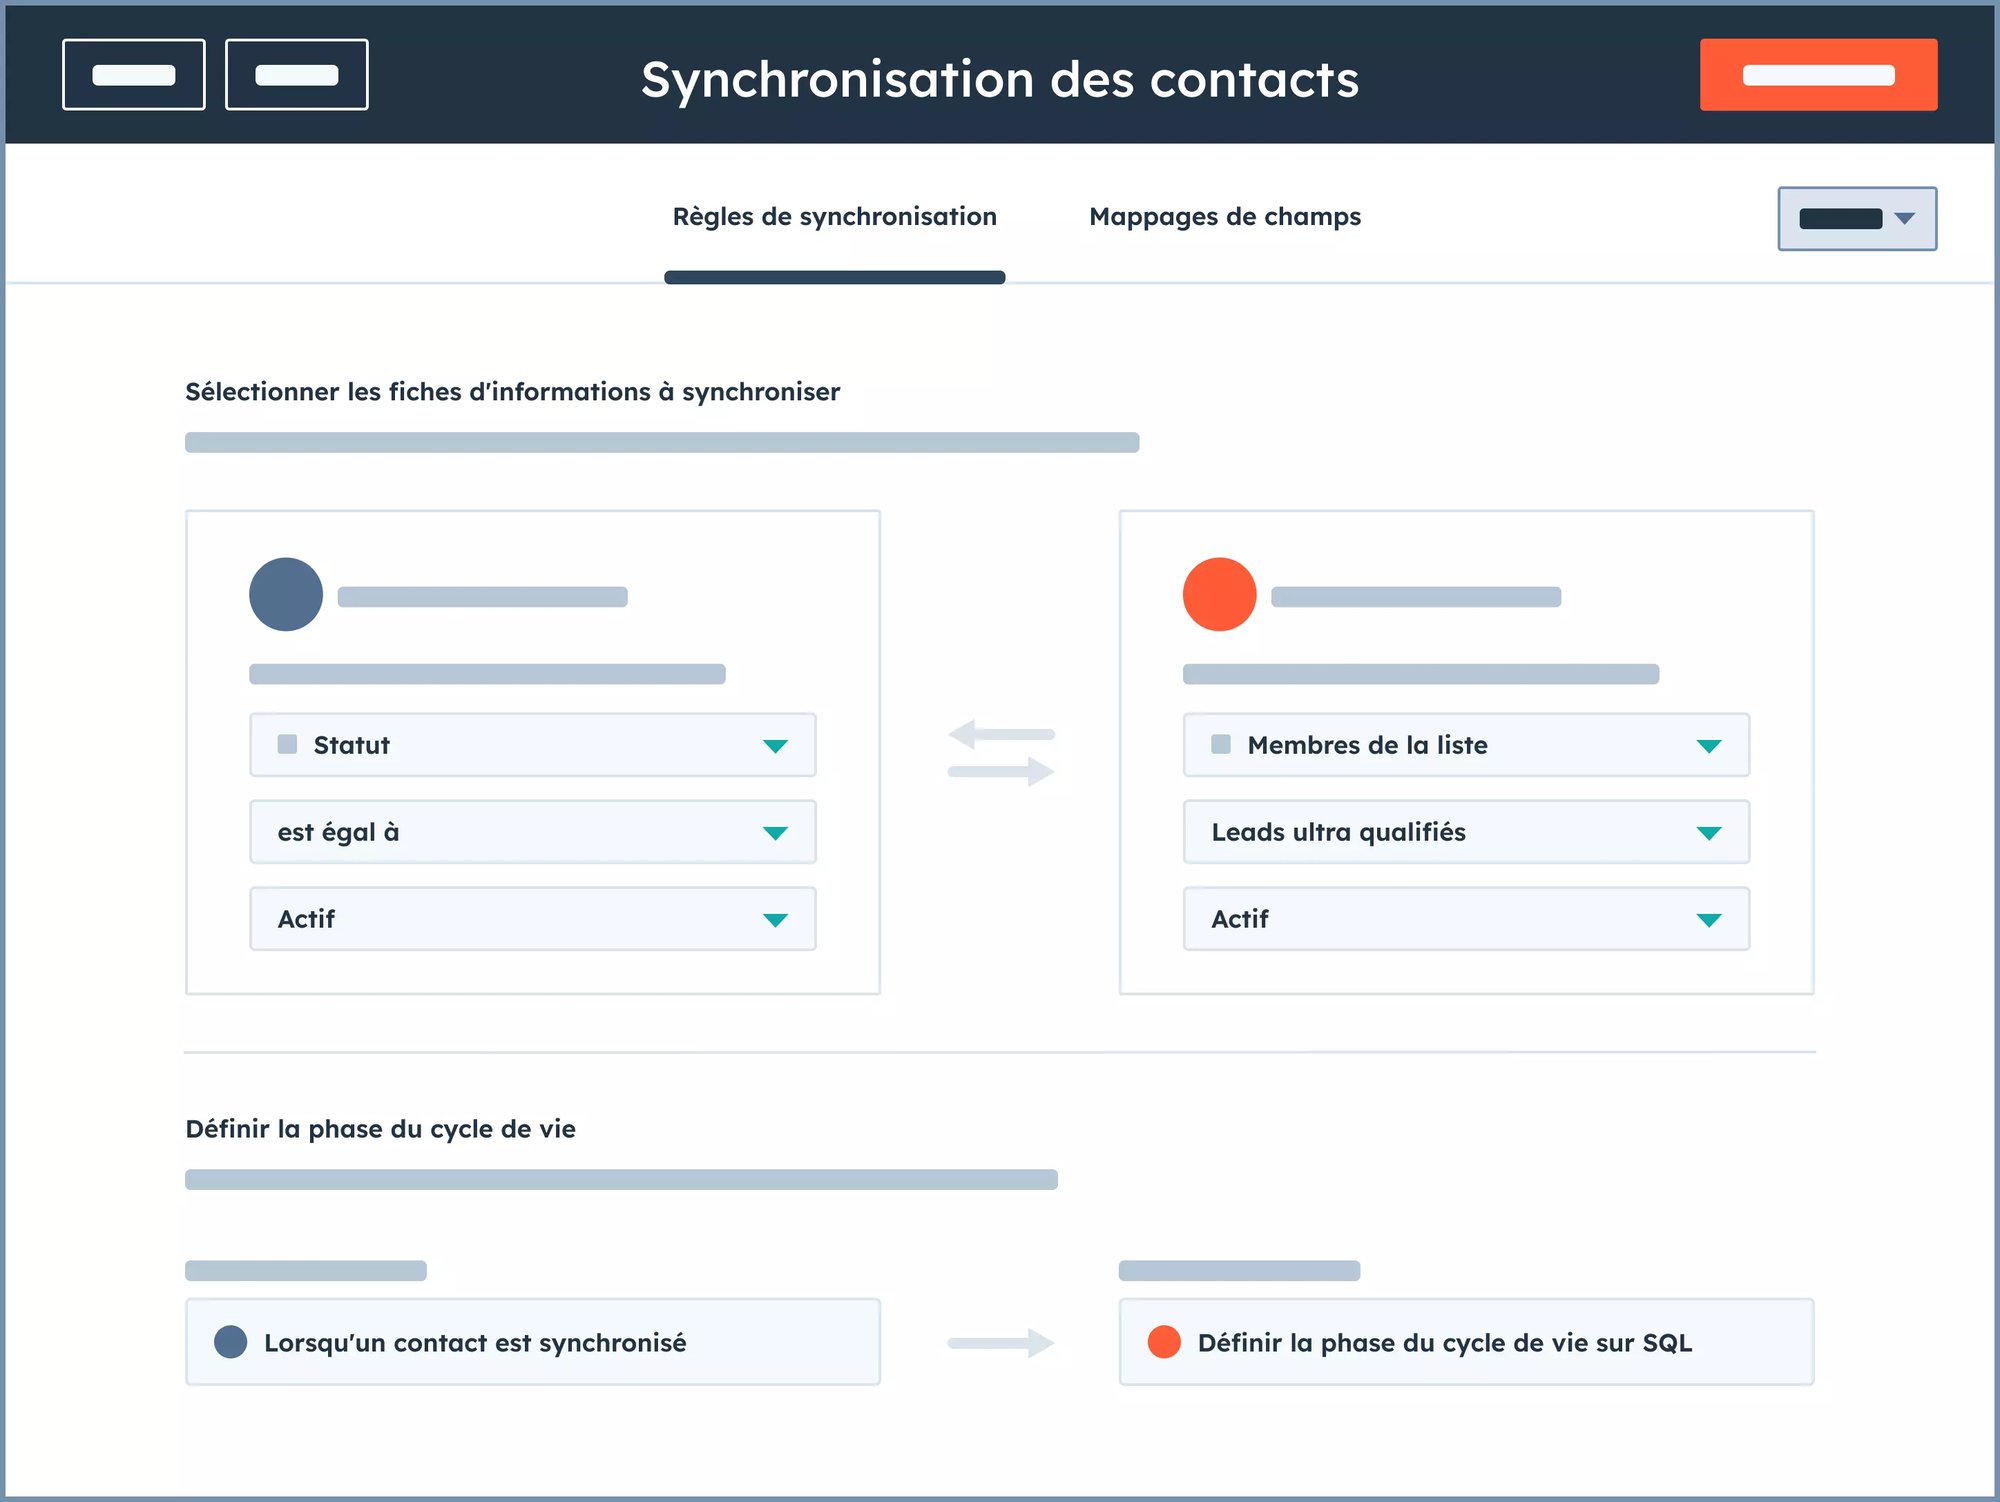Screen dimensions: 2000x1502
Task: Open the 'est égal à' operator dropdown
Action: click(x=532, y=832)
